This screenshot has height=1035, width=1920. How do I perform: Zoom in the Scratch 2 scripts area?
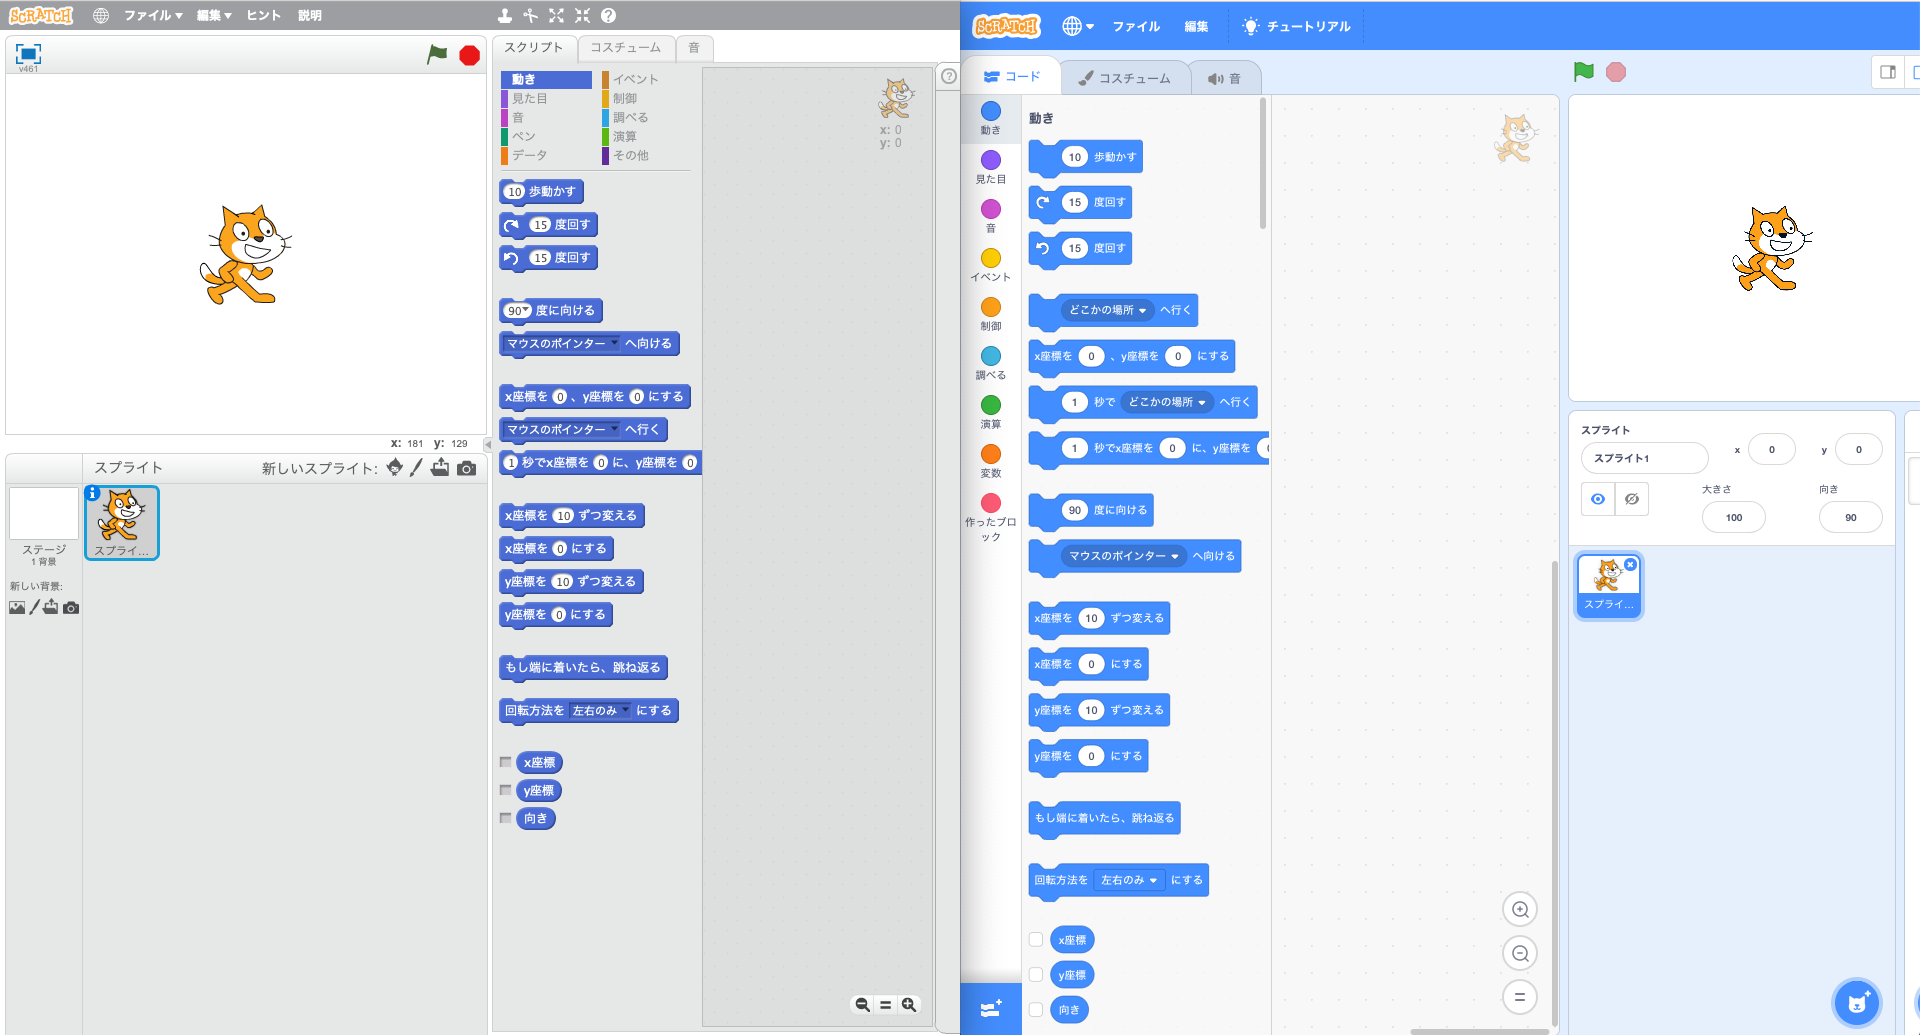coord(909,1005)
